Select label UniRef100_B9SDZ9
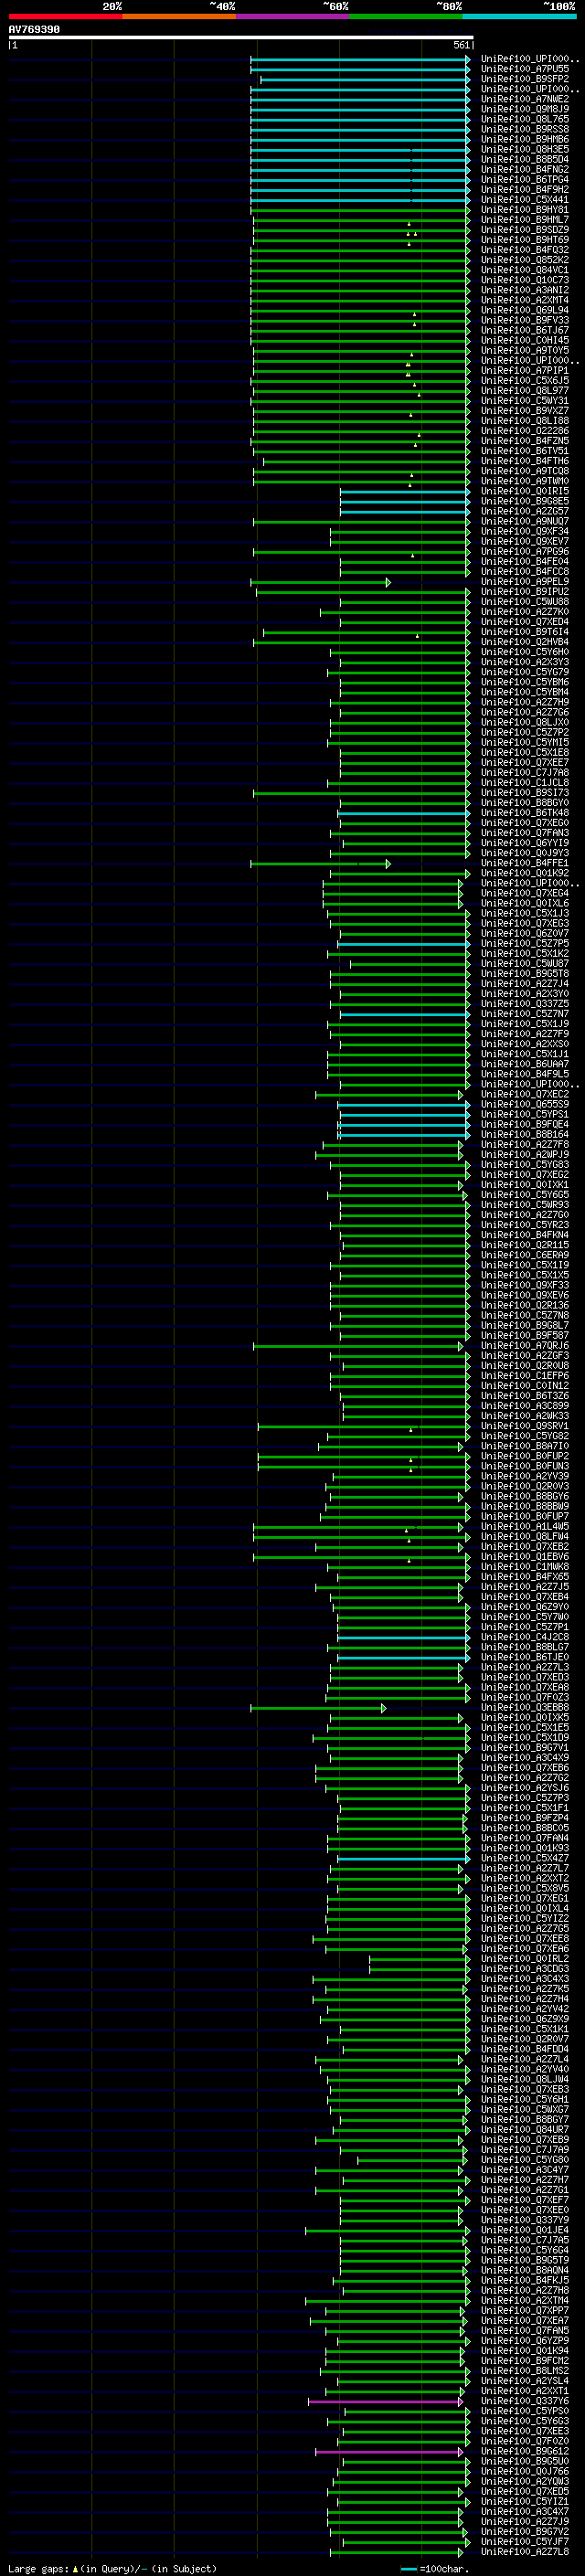The height and width of the screenshot is (2576, 585). tap(525, 230)
